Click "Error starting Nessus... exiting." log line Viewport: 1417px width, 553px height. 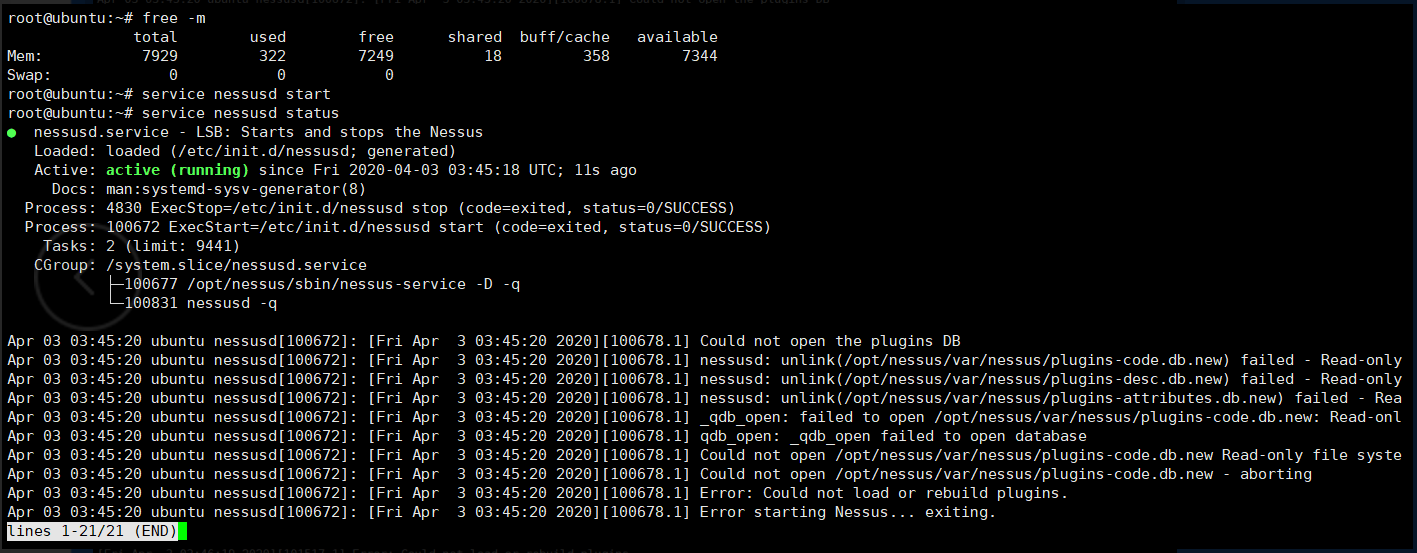848,512
